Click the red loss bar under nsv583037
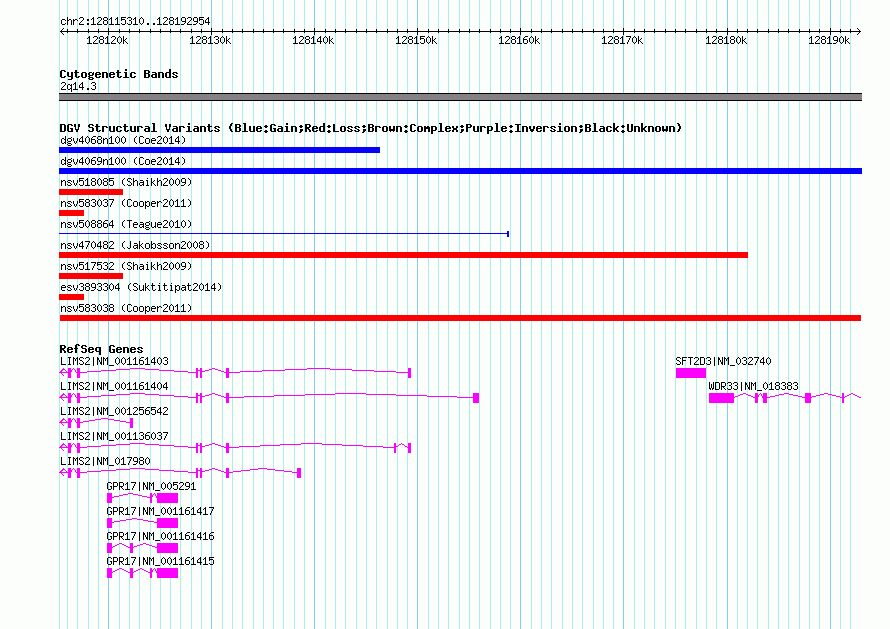This screenshot has height=629, width=890. click(72, 213)
